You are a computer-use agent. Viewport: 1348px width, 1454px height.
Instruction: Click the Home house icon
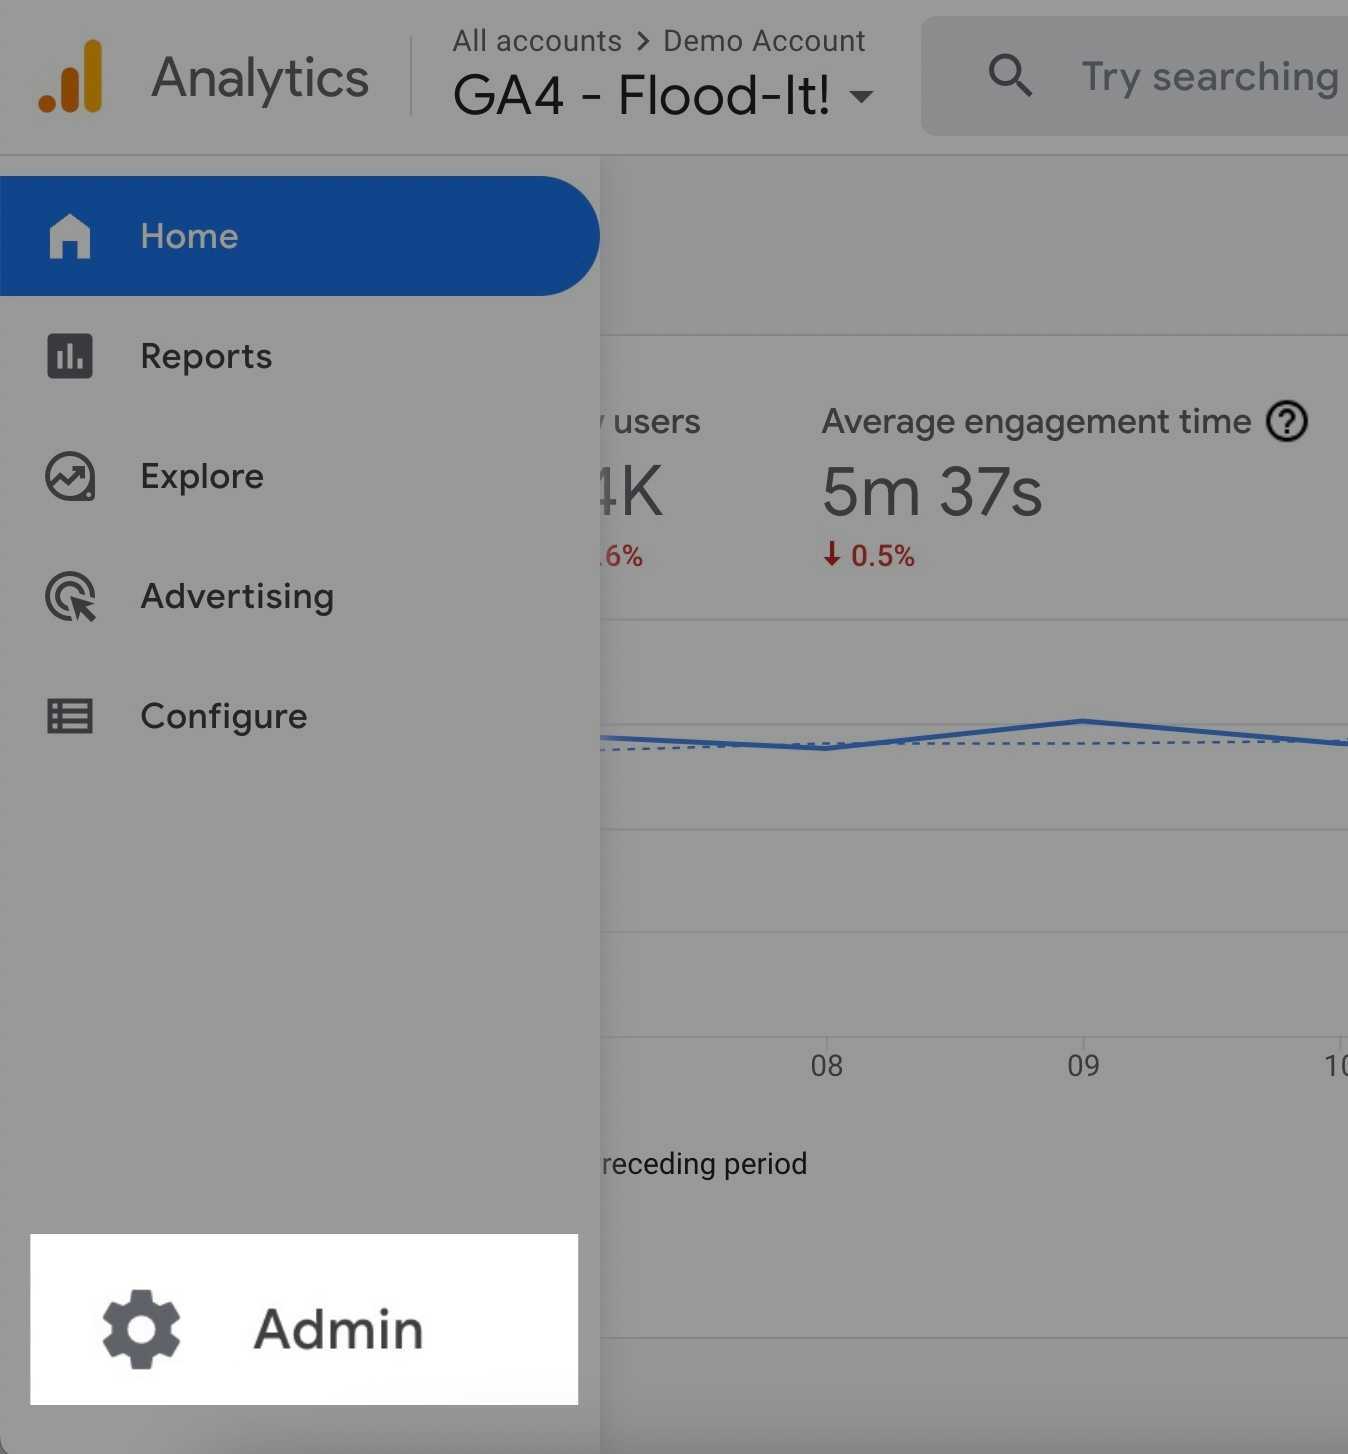tap(70, 236)
